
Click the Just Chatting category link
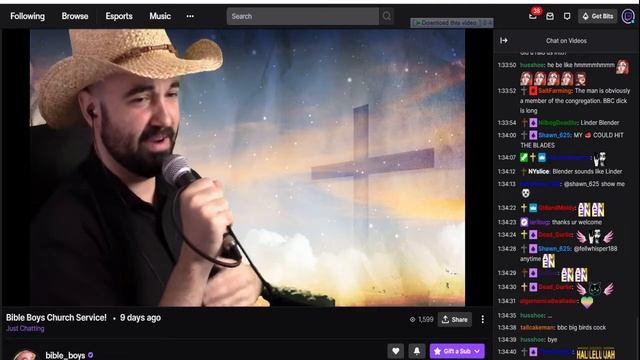25,329
